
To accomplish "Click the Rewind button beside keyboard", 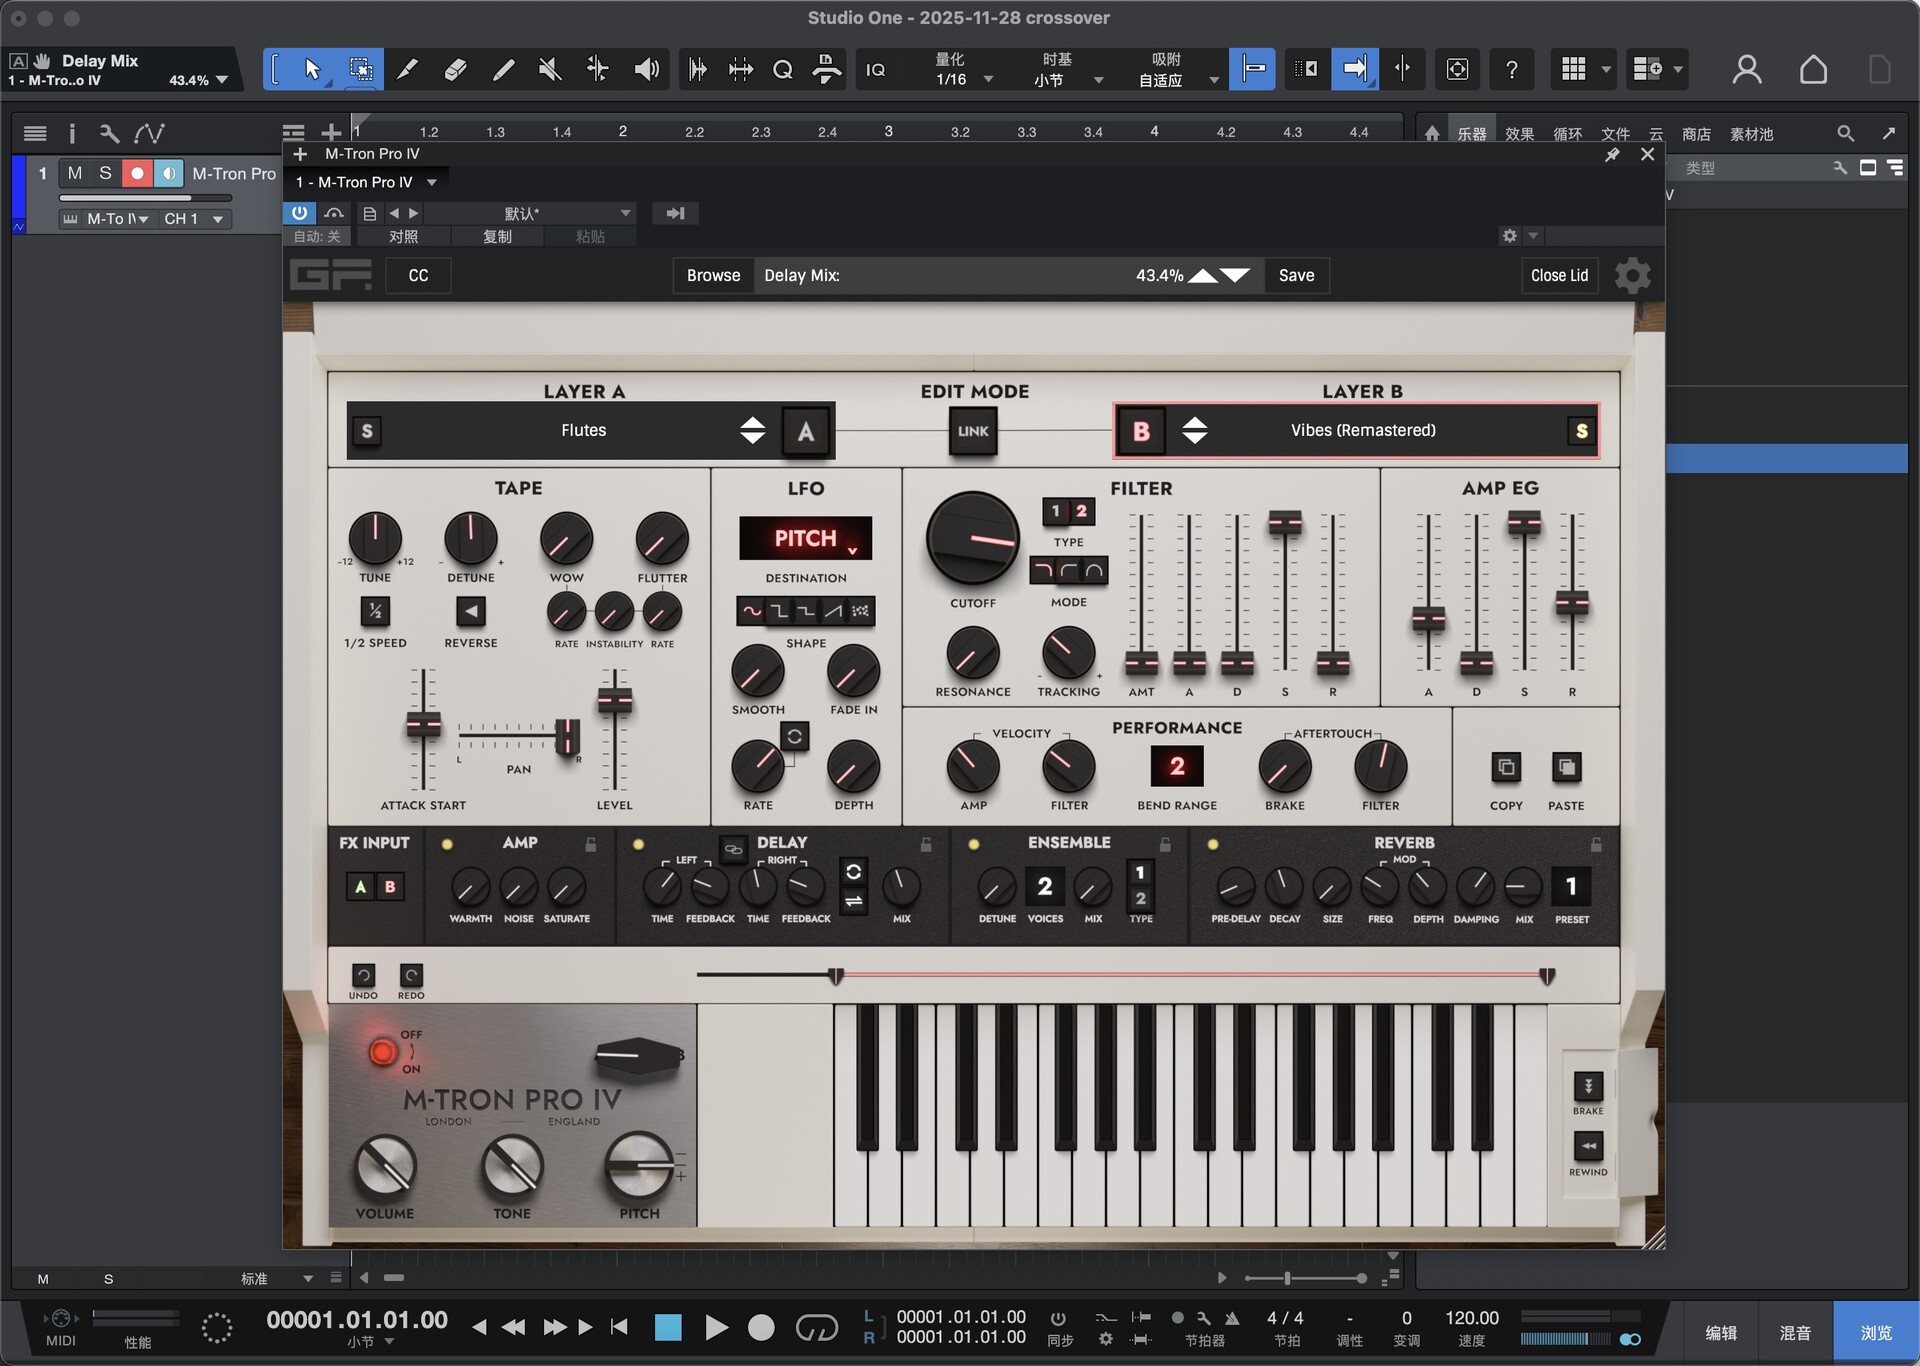I will tap(1587, 1146).
